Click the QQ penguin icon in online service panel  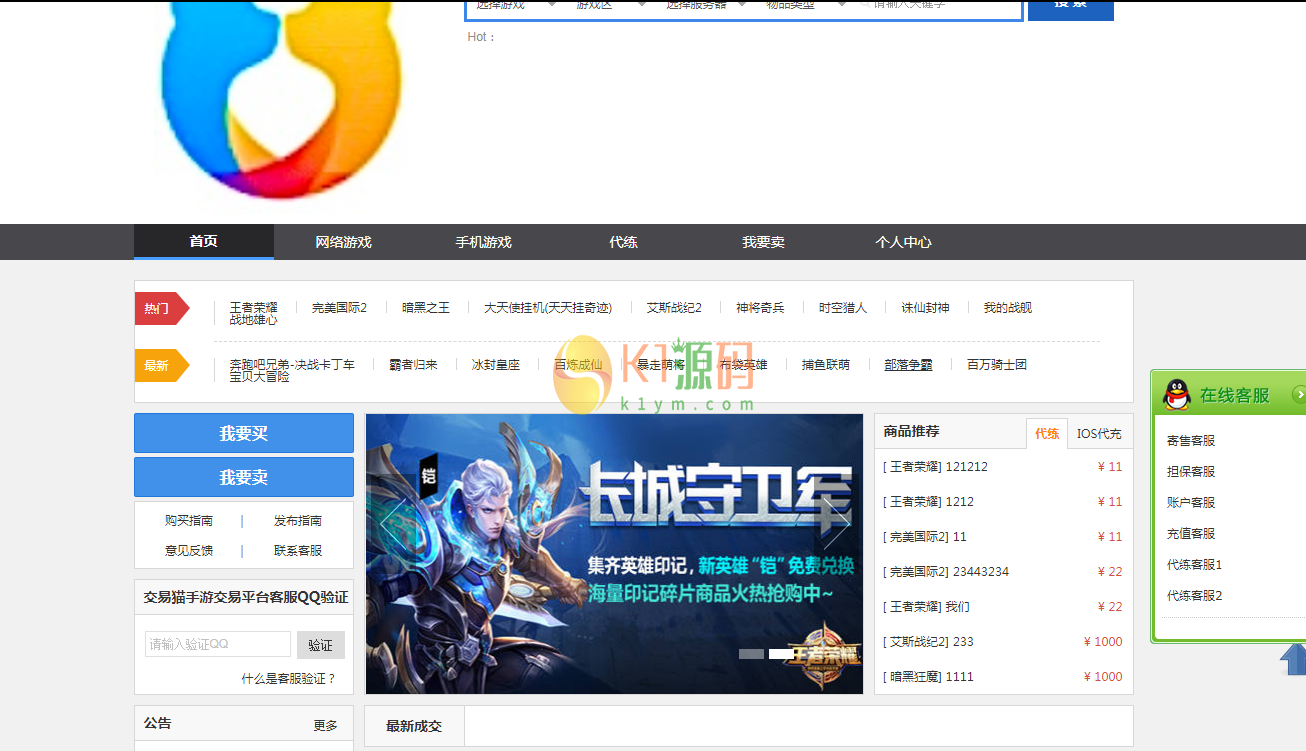point(1177,395)
